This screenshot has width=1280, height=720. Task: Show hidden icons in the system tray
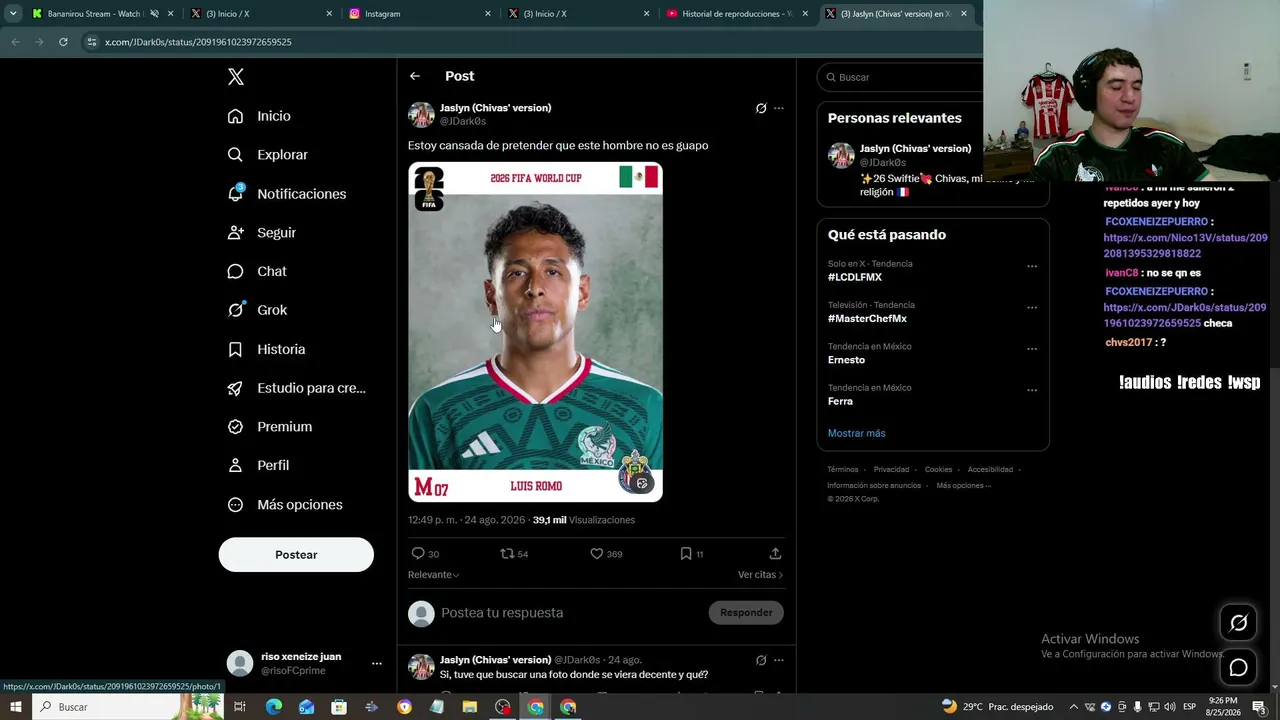(1074, 707)
